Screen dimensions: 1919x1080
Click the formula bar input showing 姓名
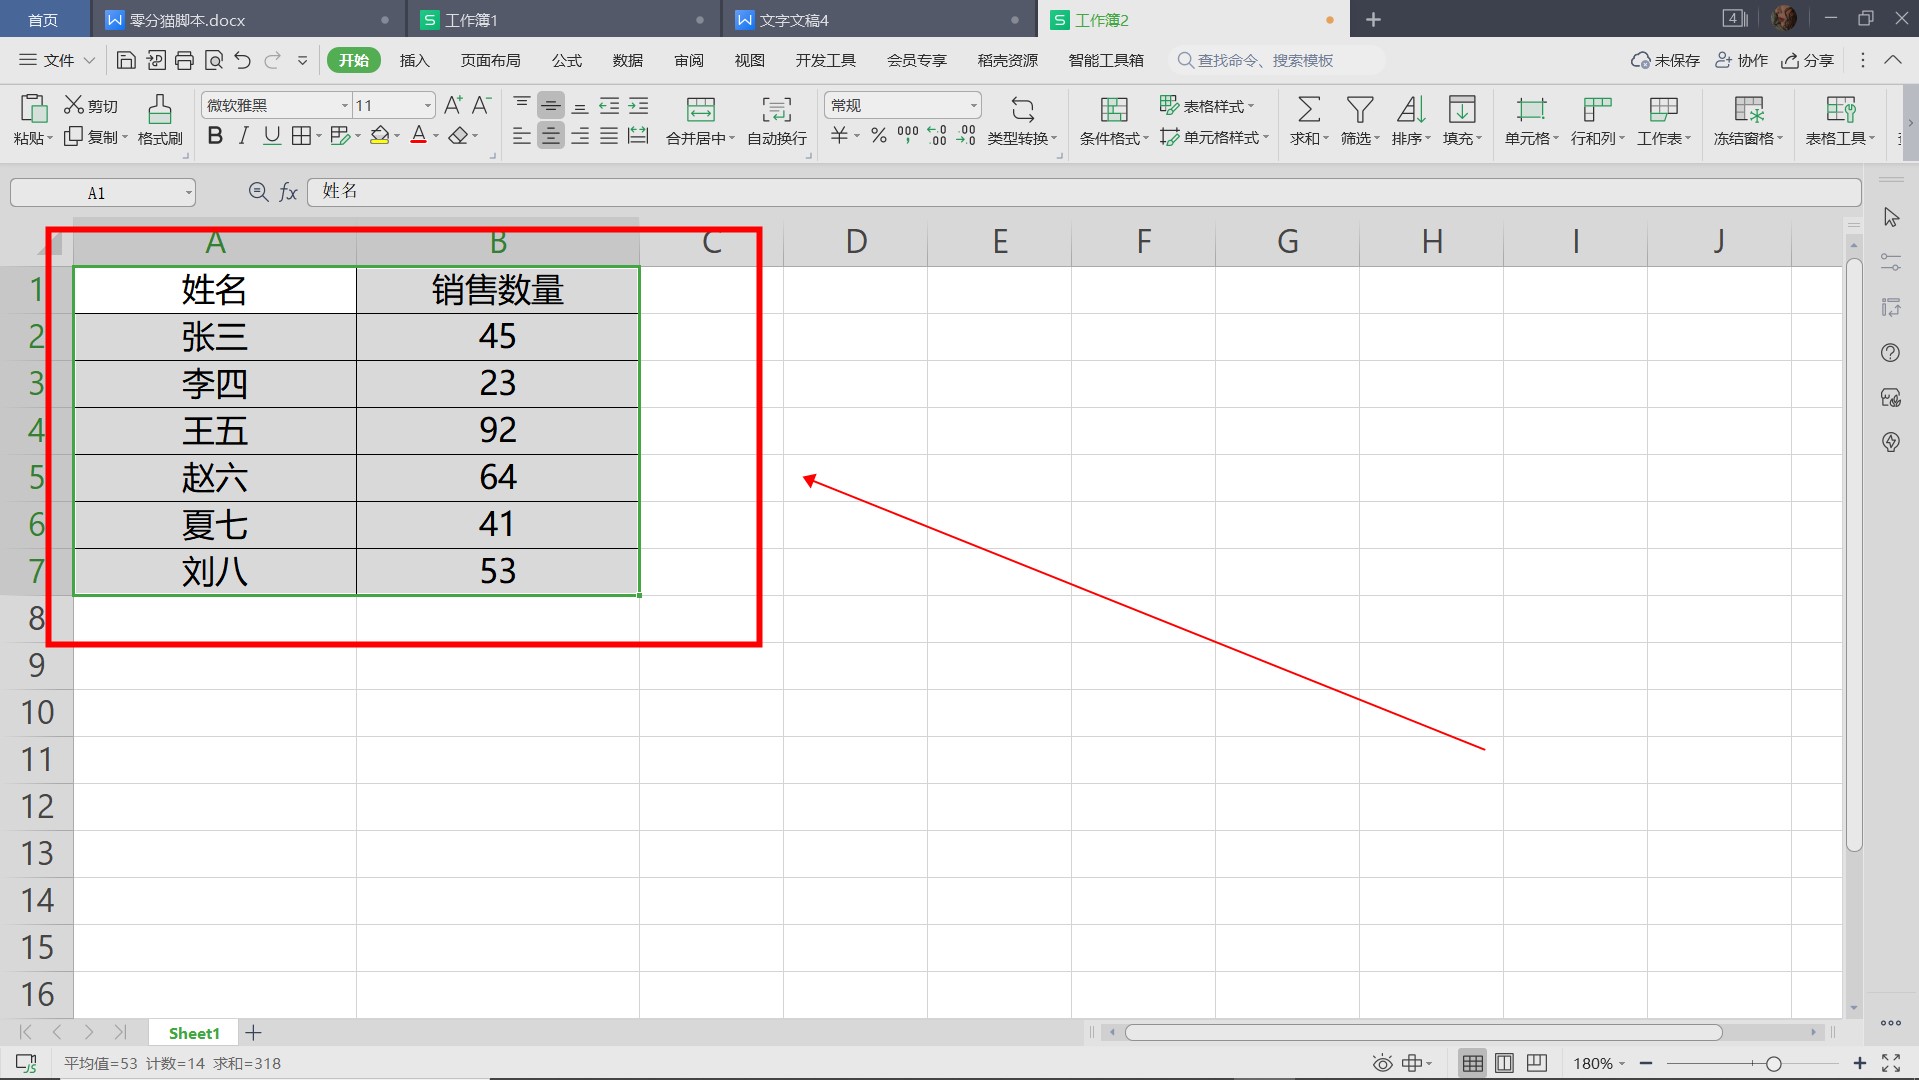click(x=1080, y=191)
